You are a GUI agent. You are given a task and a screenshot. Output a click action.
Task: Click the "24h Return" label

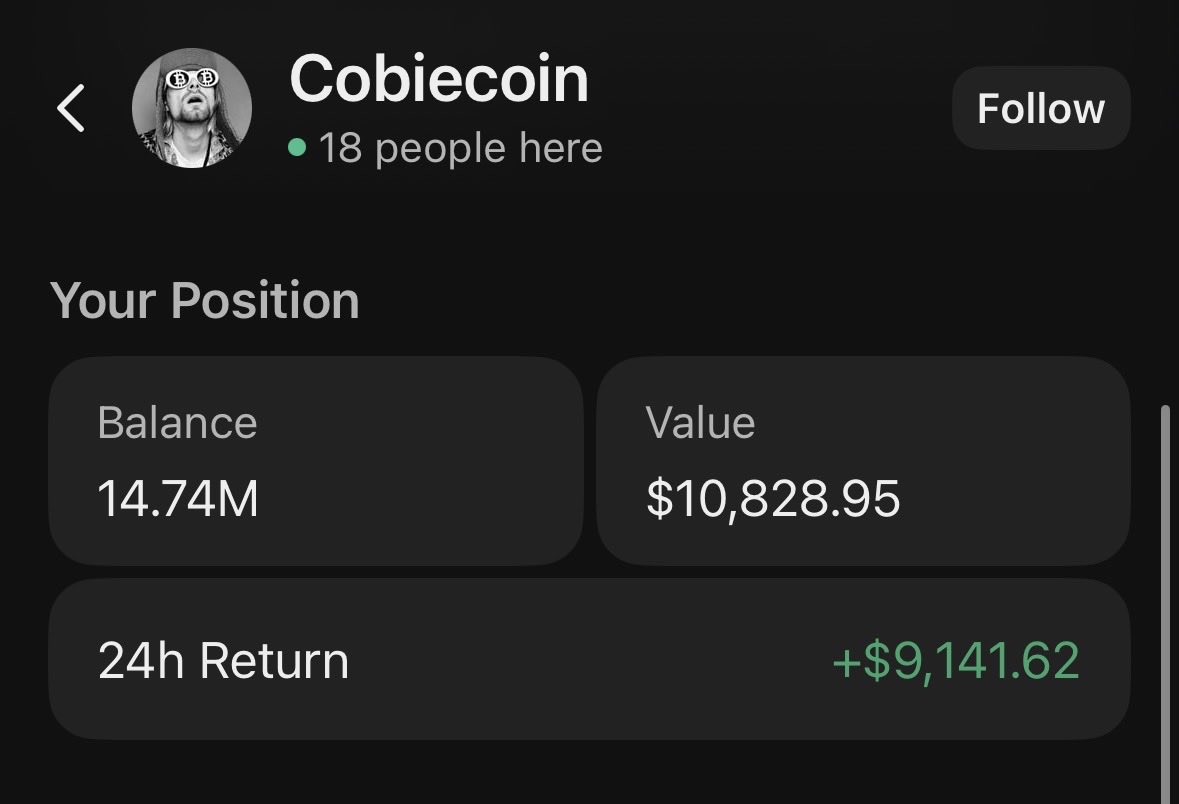click(x=223, y=661)
